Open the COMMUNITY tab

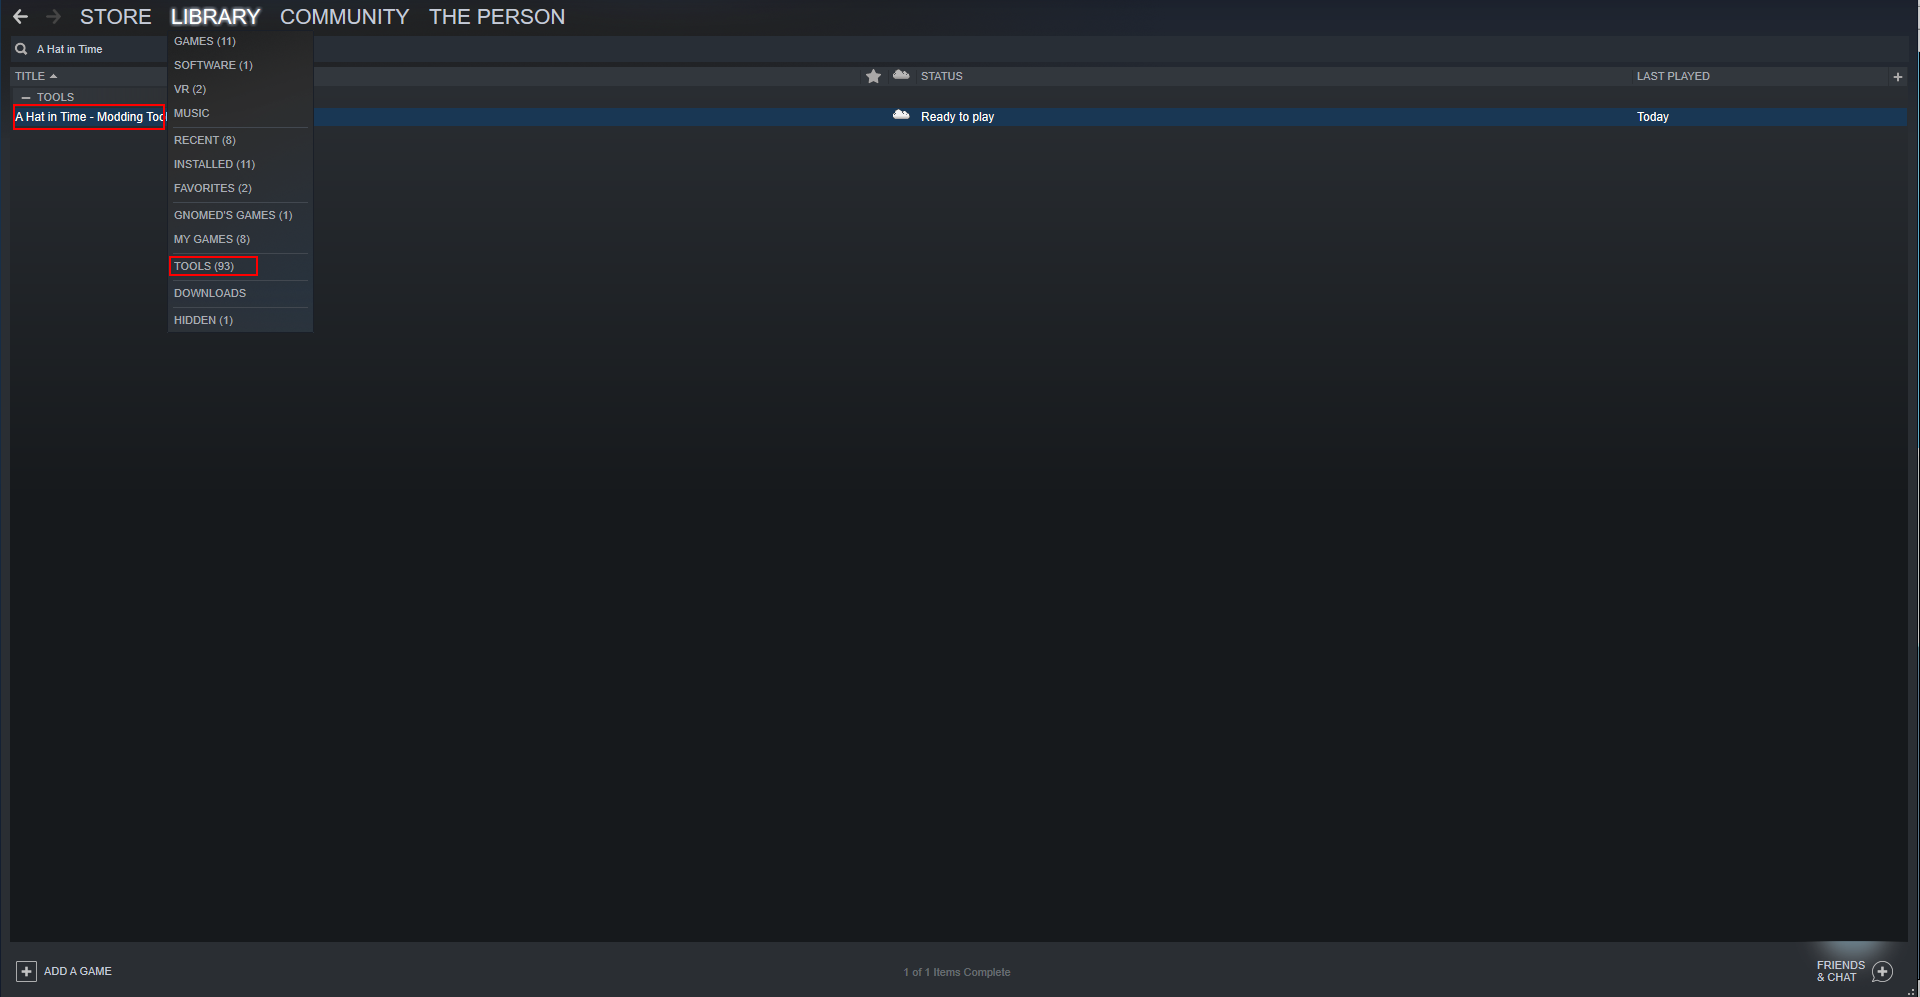(x=345, y=17)
